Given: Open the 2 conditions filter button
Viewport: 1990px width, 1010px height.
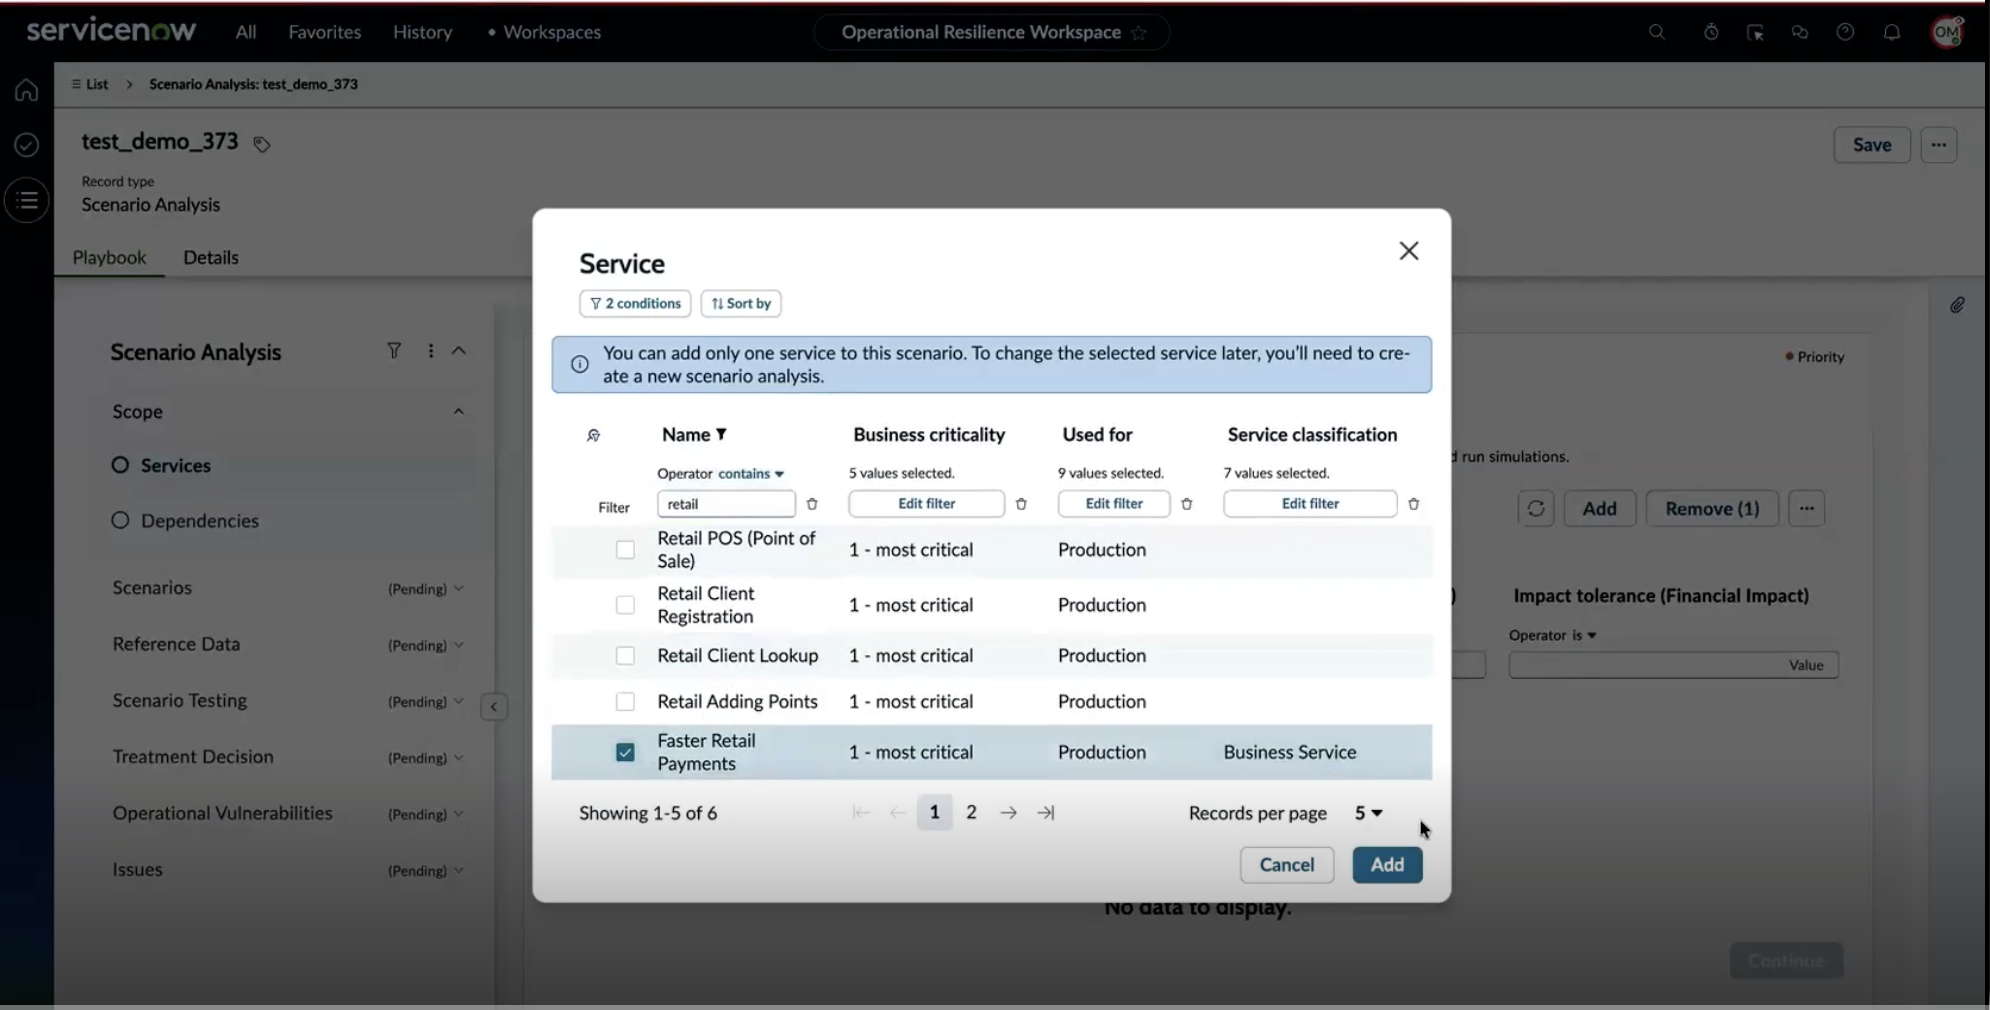Looking at the screenshot, I should pyautogui.click(x=635, y=303).
